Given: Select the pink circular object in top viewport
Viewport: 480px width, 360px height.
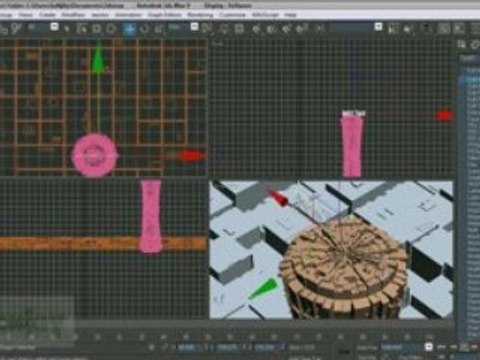Looking at the screenshot, I should pyautogui.click(x=95, y=155).
